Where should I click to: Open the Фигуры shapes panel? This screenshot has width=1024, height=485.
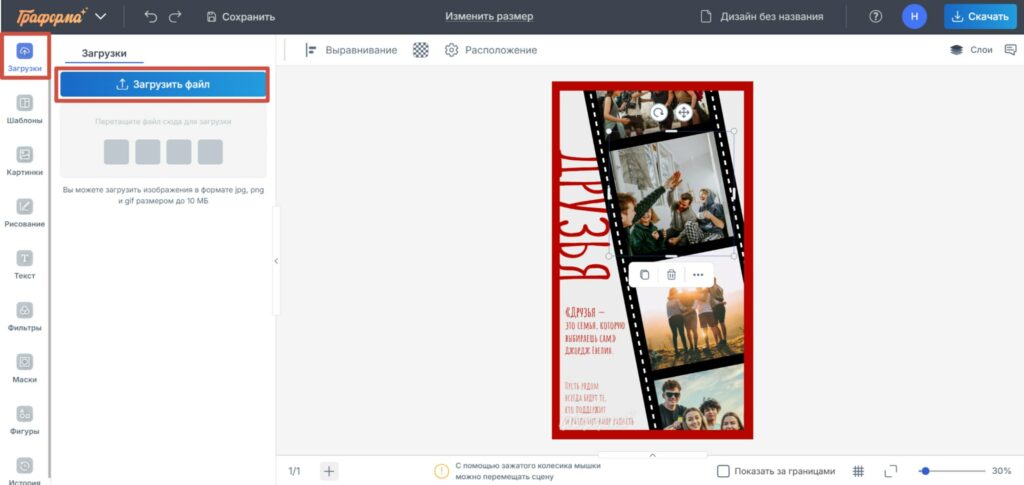pos(25,420)
